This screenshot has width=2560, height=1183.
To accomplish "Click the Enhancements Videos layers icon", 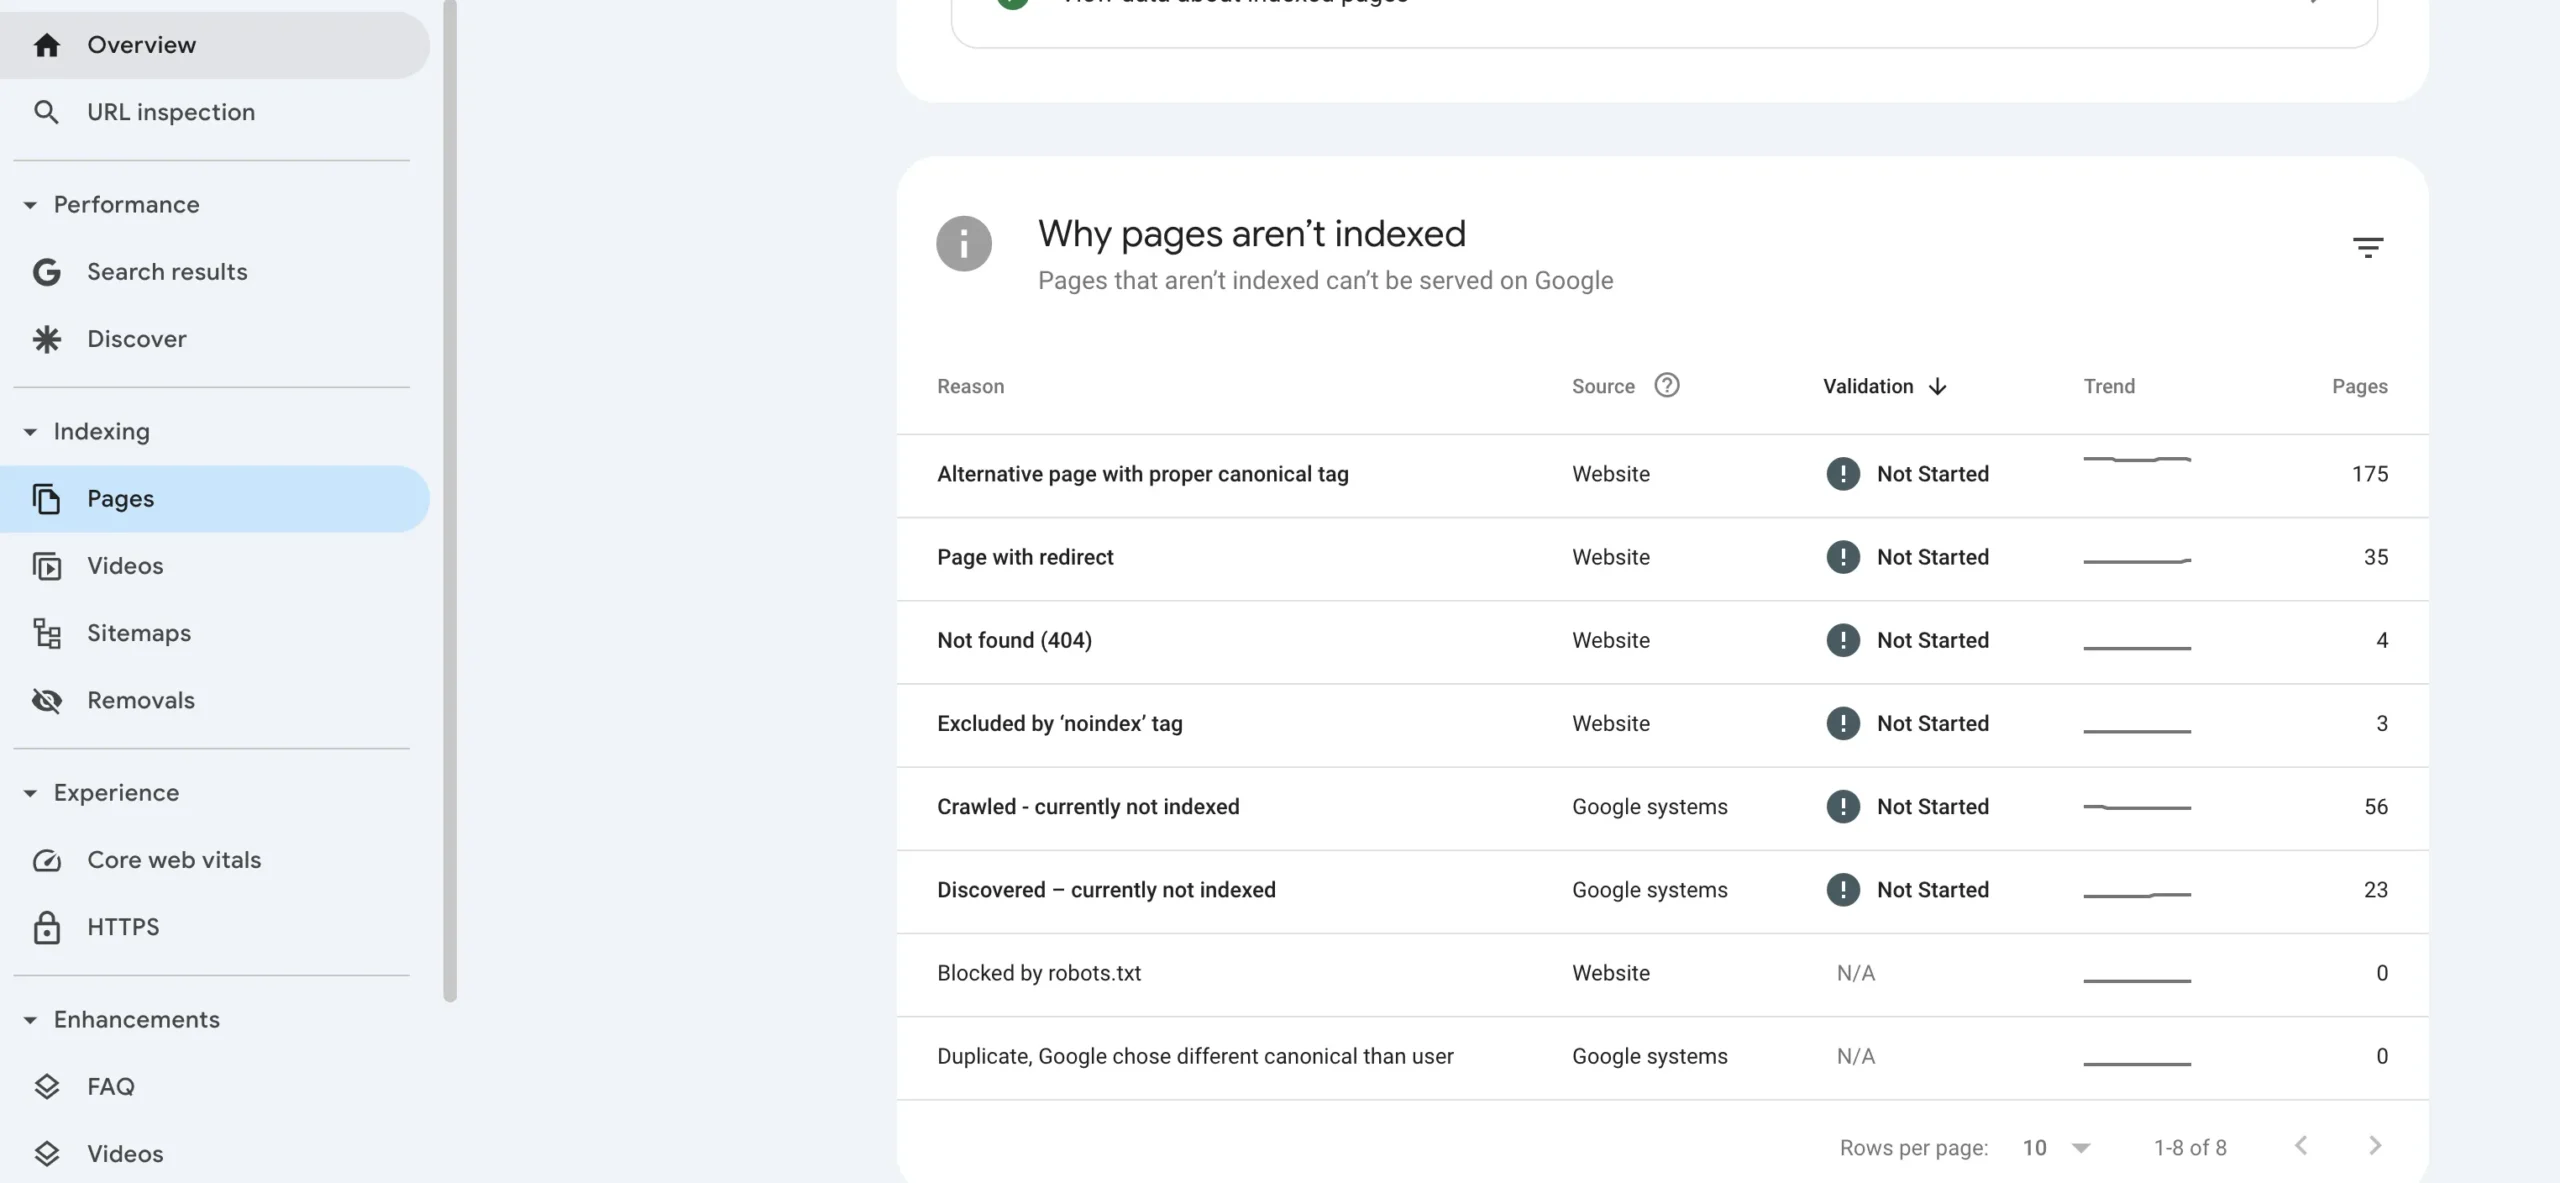I will [x=46, y=1154].
